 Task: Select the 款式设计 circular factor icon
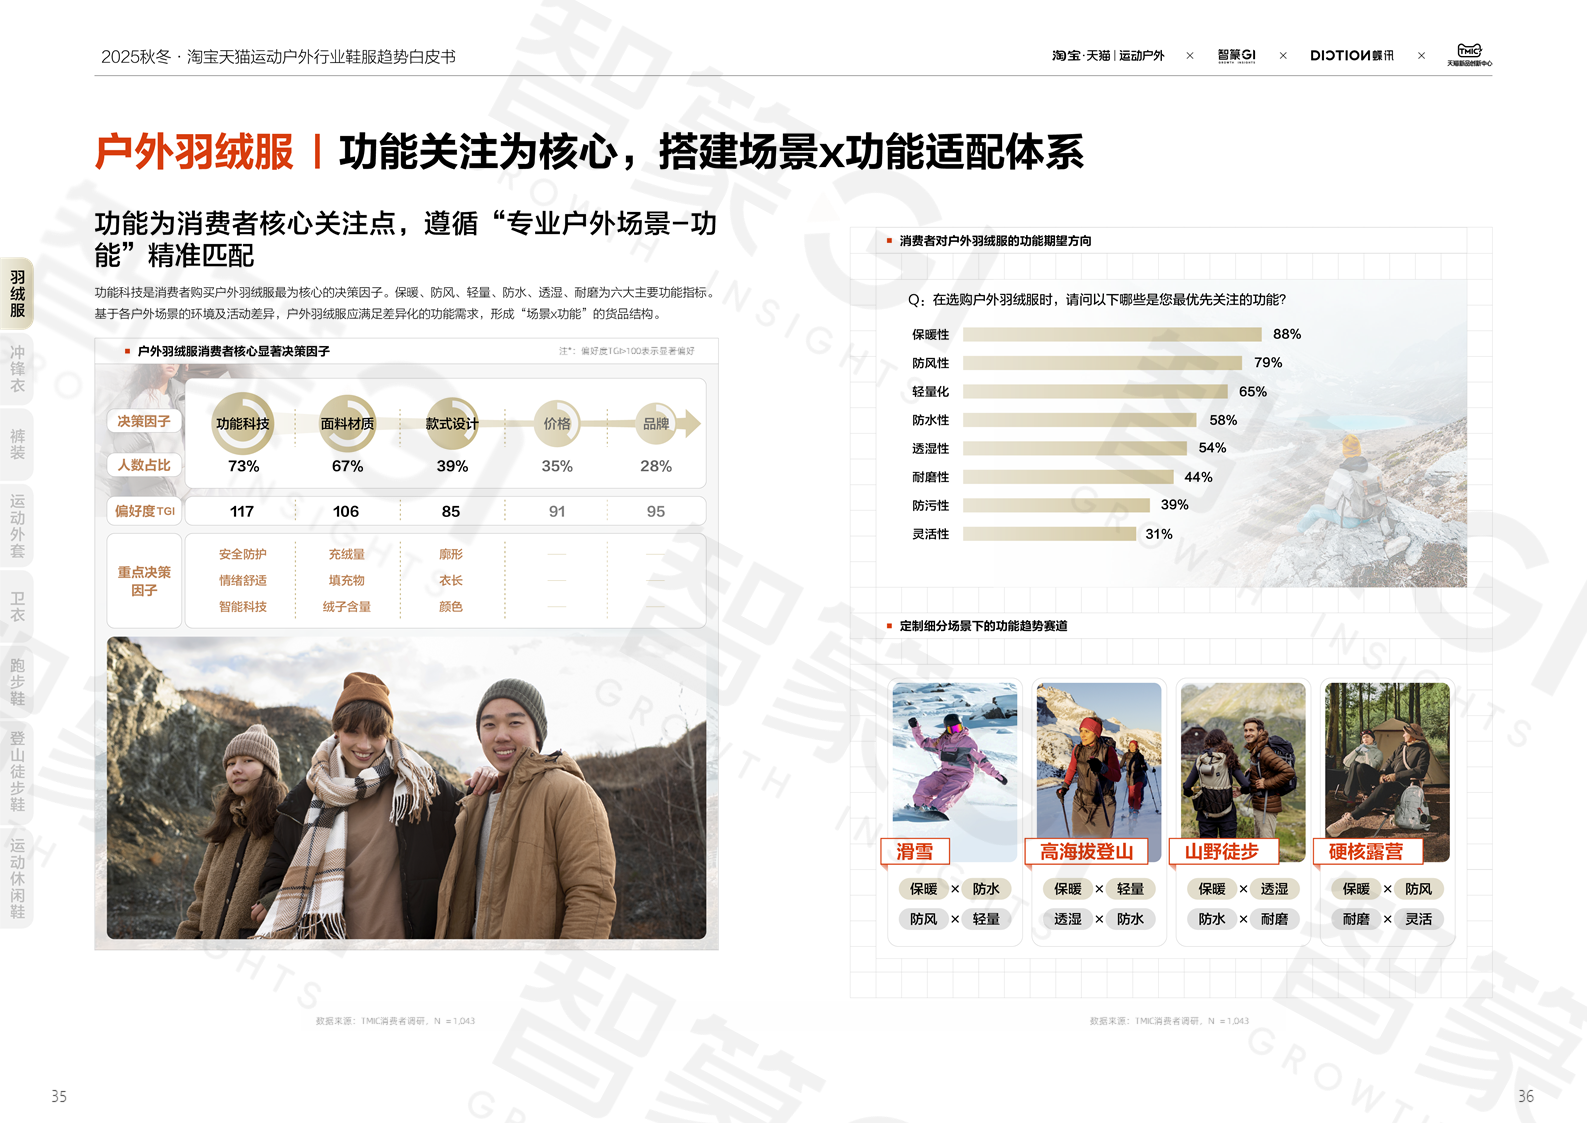[452, 424]
